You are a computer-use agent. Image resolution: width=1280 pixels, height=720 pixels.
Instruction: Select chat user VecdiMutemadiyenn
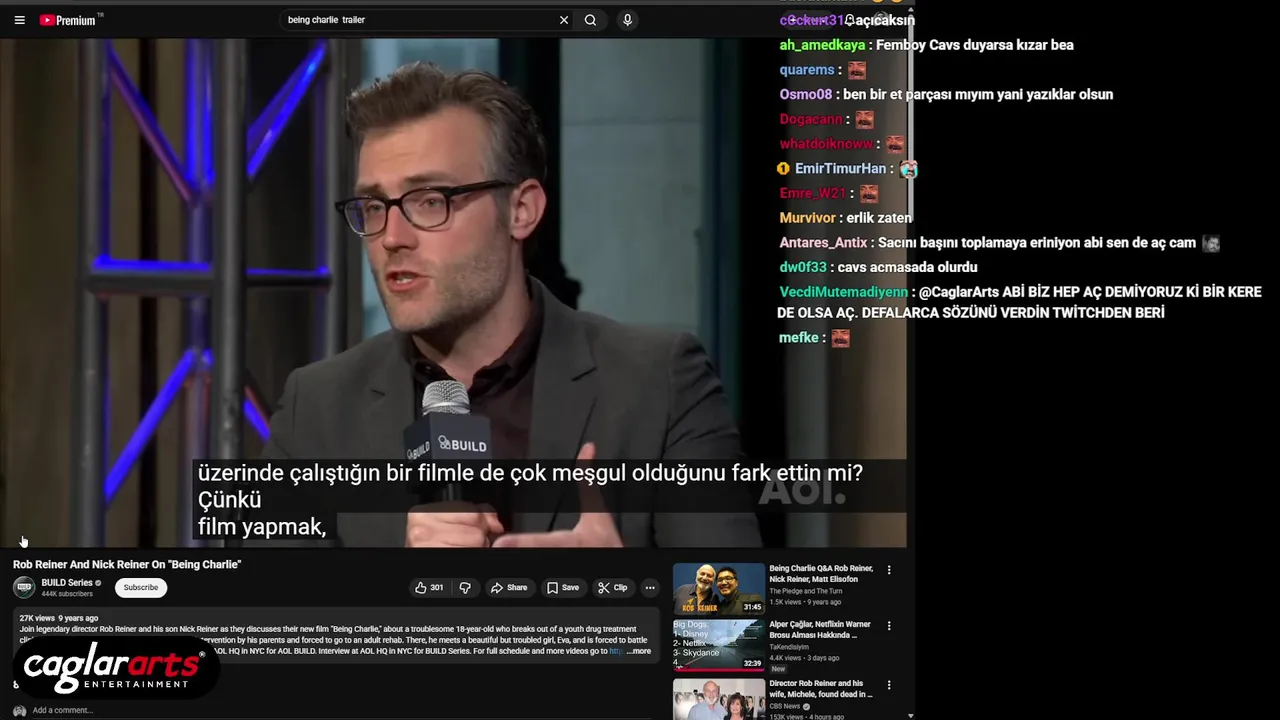point(843,292)
